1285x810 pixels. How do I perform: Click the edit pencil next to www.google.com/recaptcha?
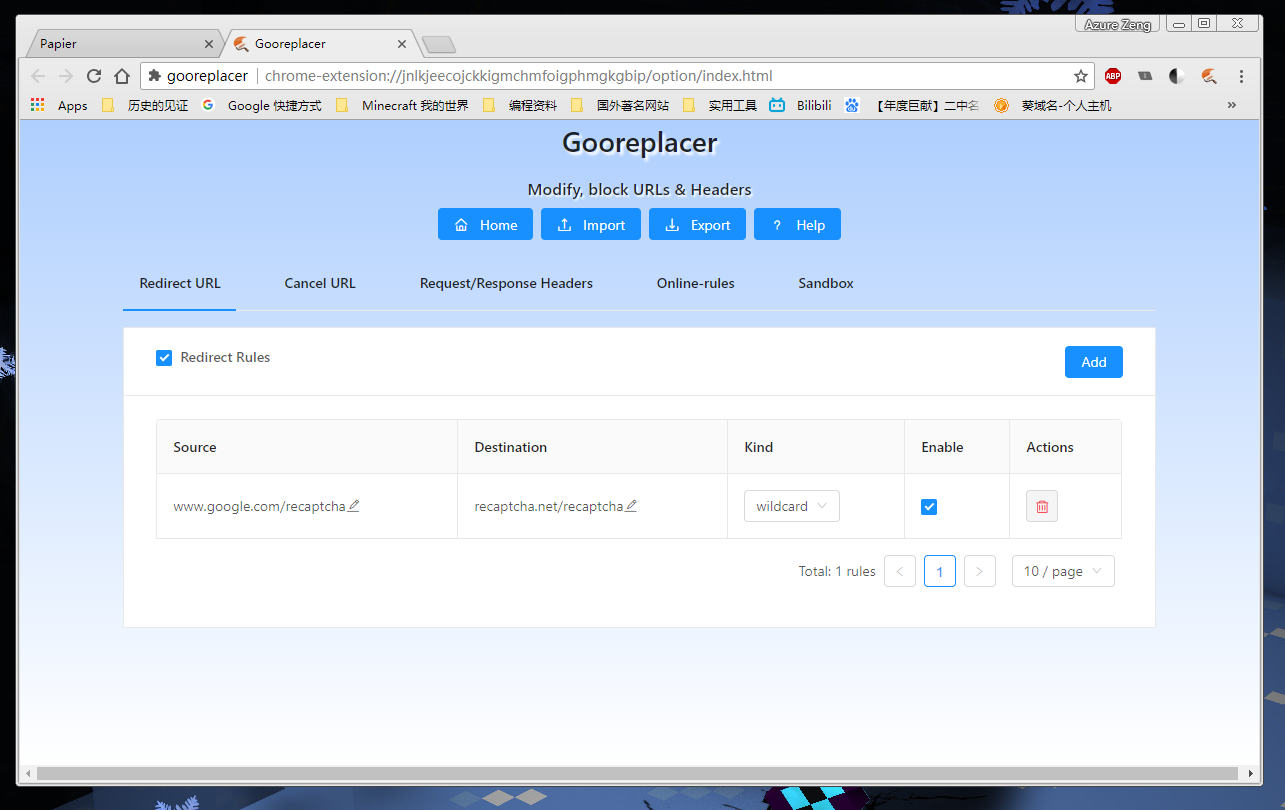353,506
